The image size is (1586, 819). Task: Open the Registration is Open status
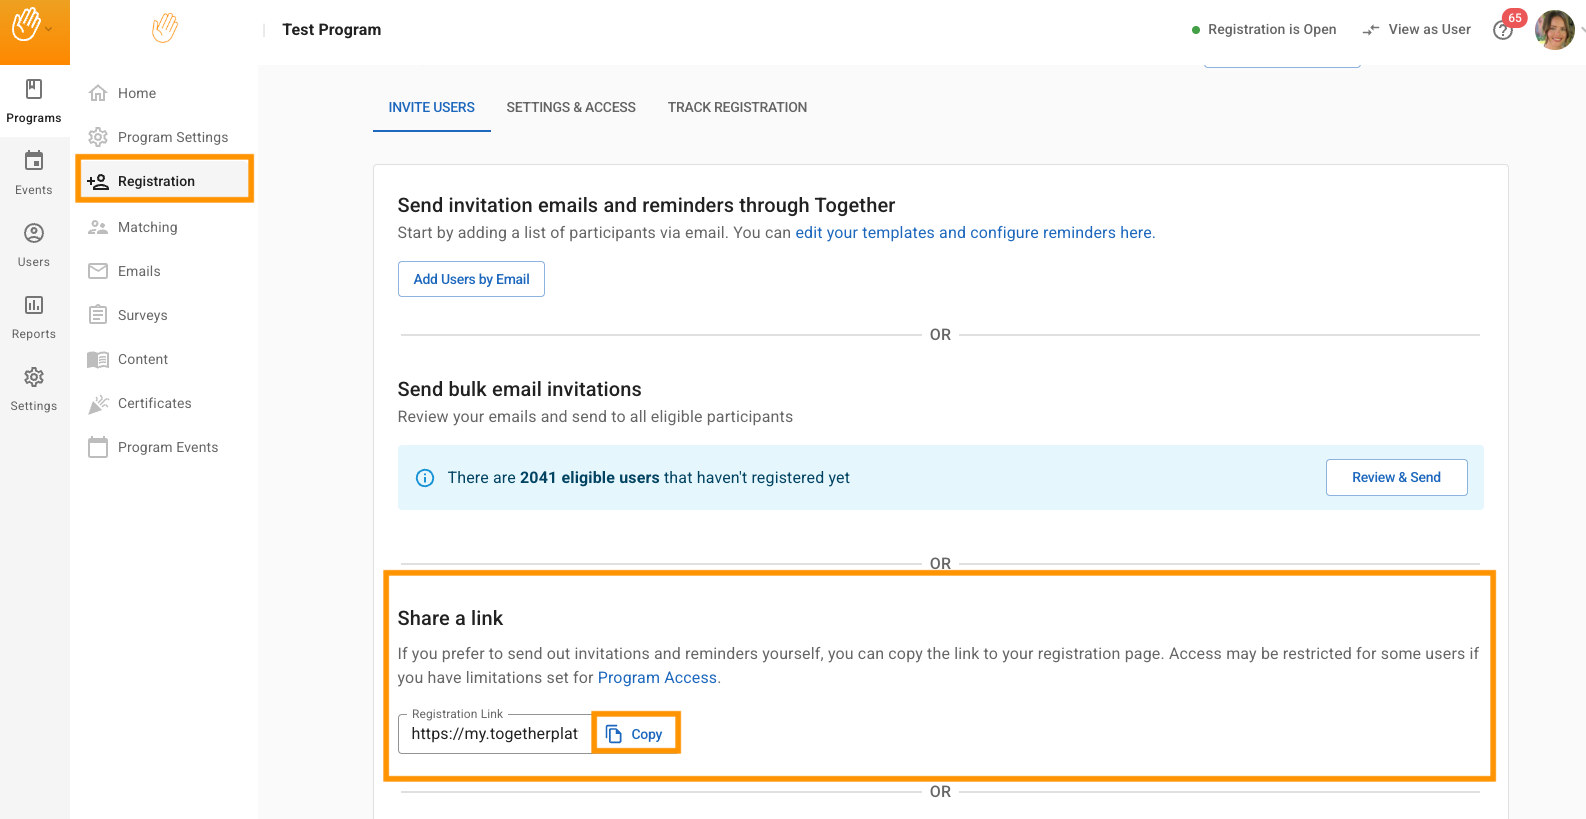point(1264,30)
